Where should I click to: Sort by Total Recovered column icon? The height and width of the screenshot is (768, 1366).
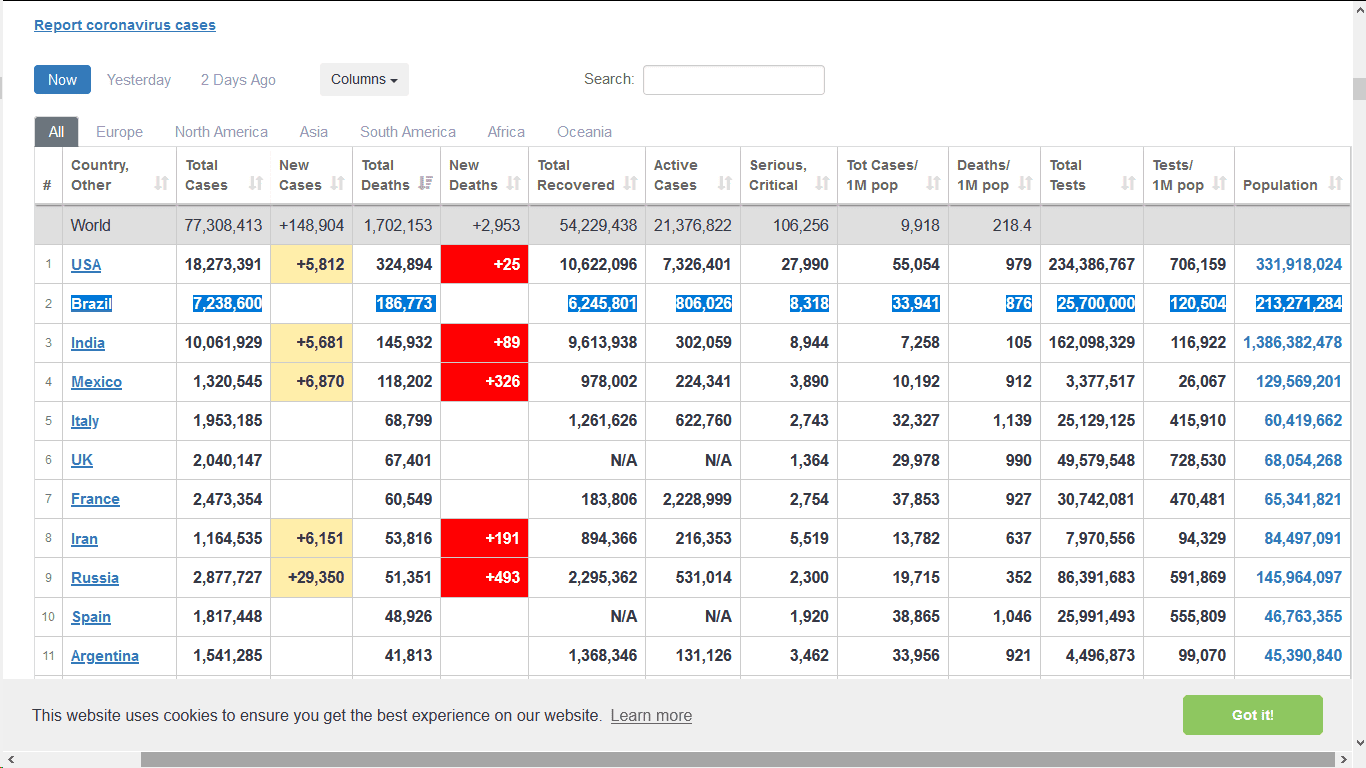point(630,184)
